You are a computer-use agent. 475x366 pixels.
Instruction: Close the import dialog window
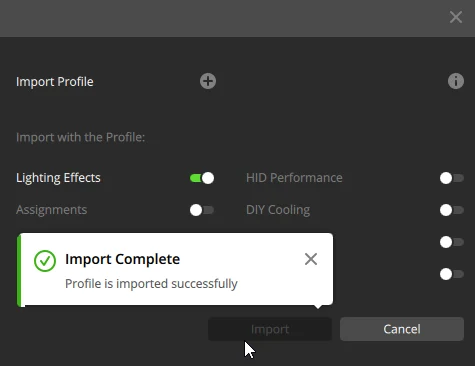[456, 17]
